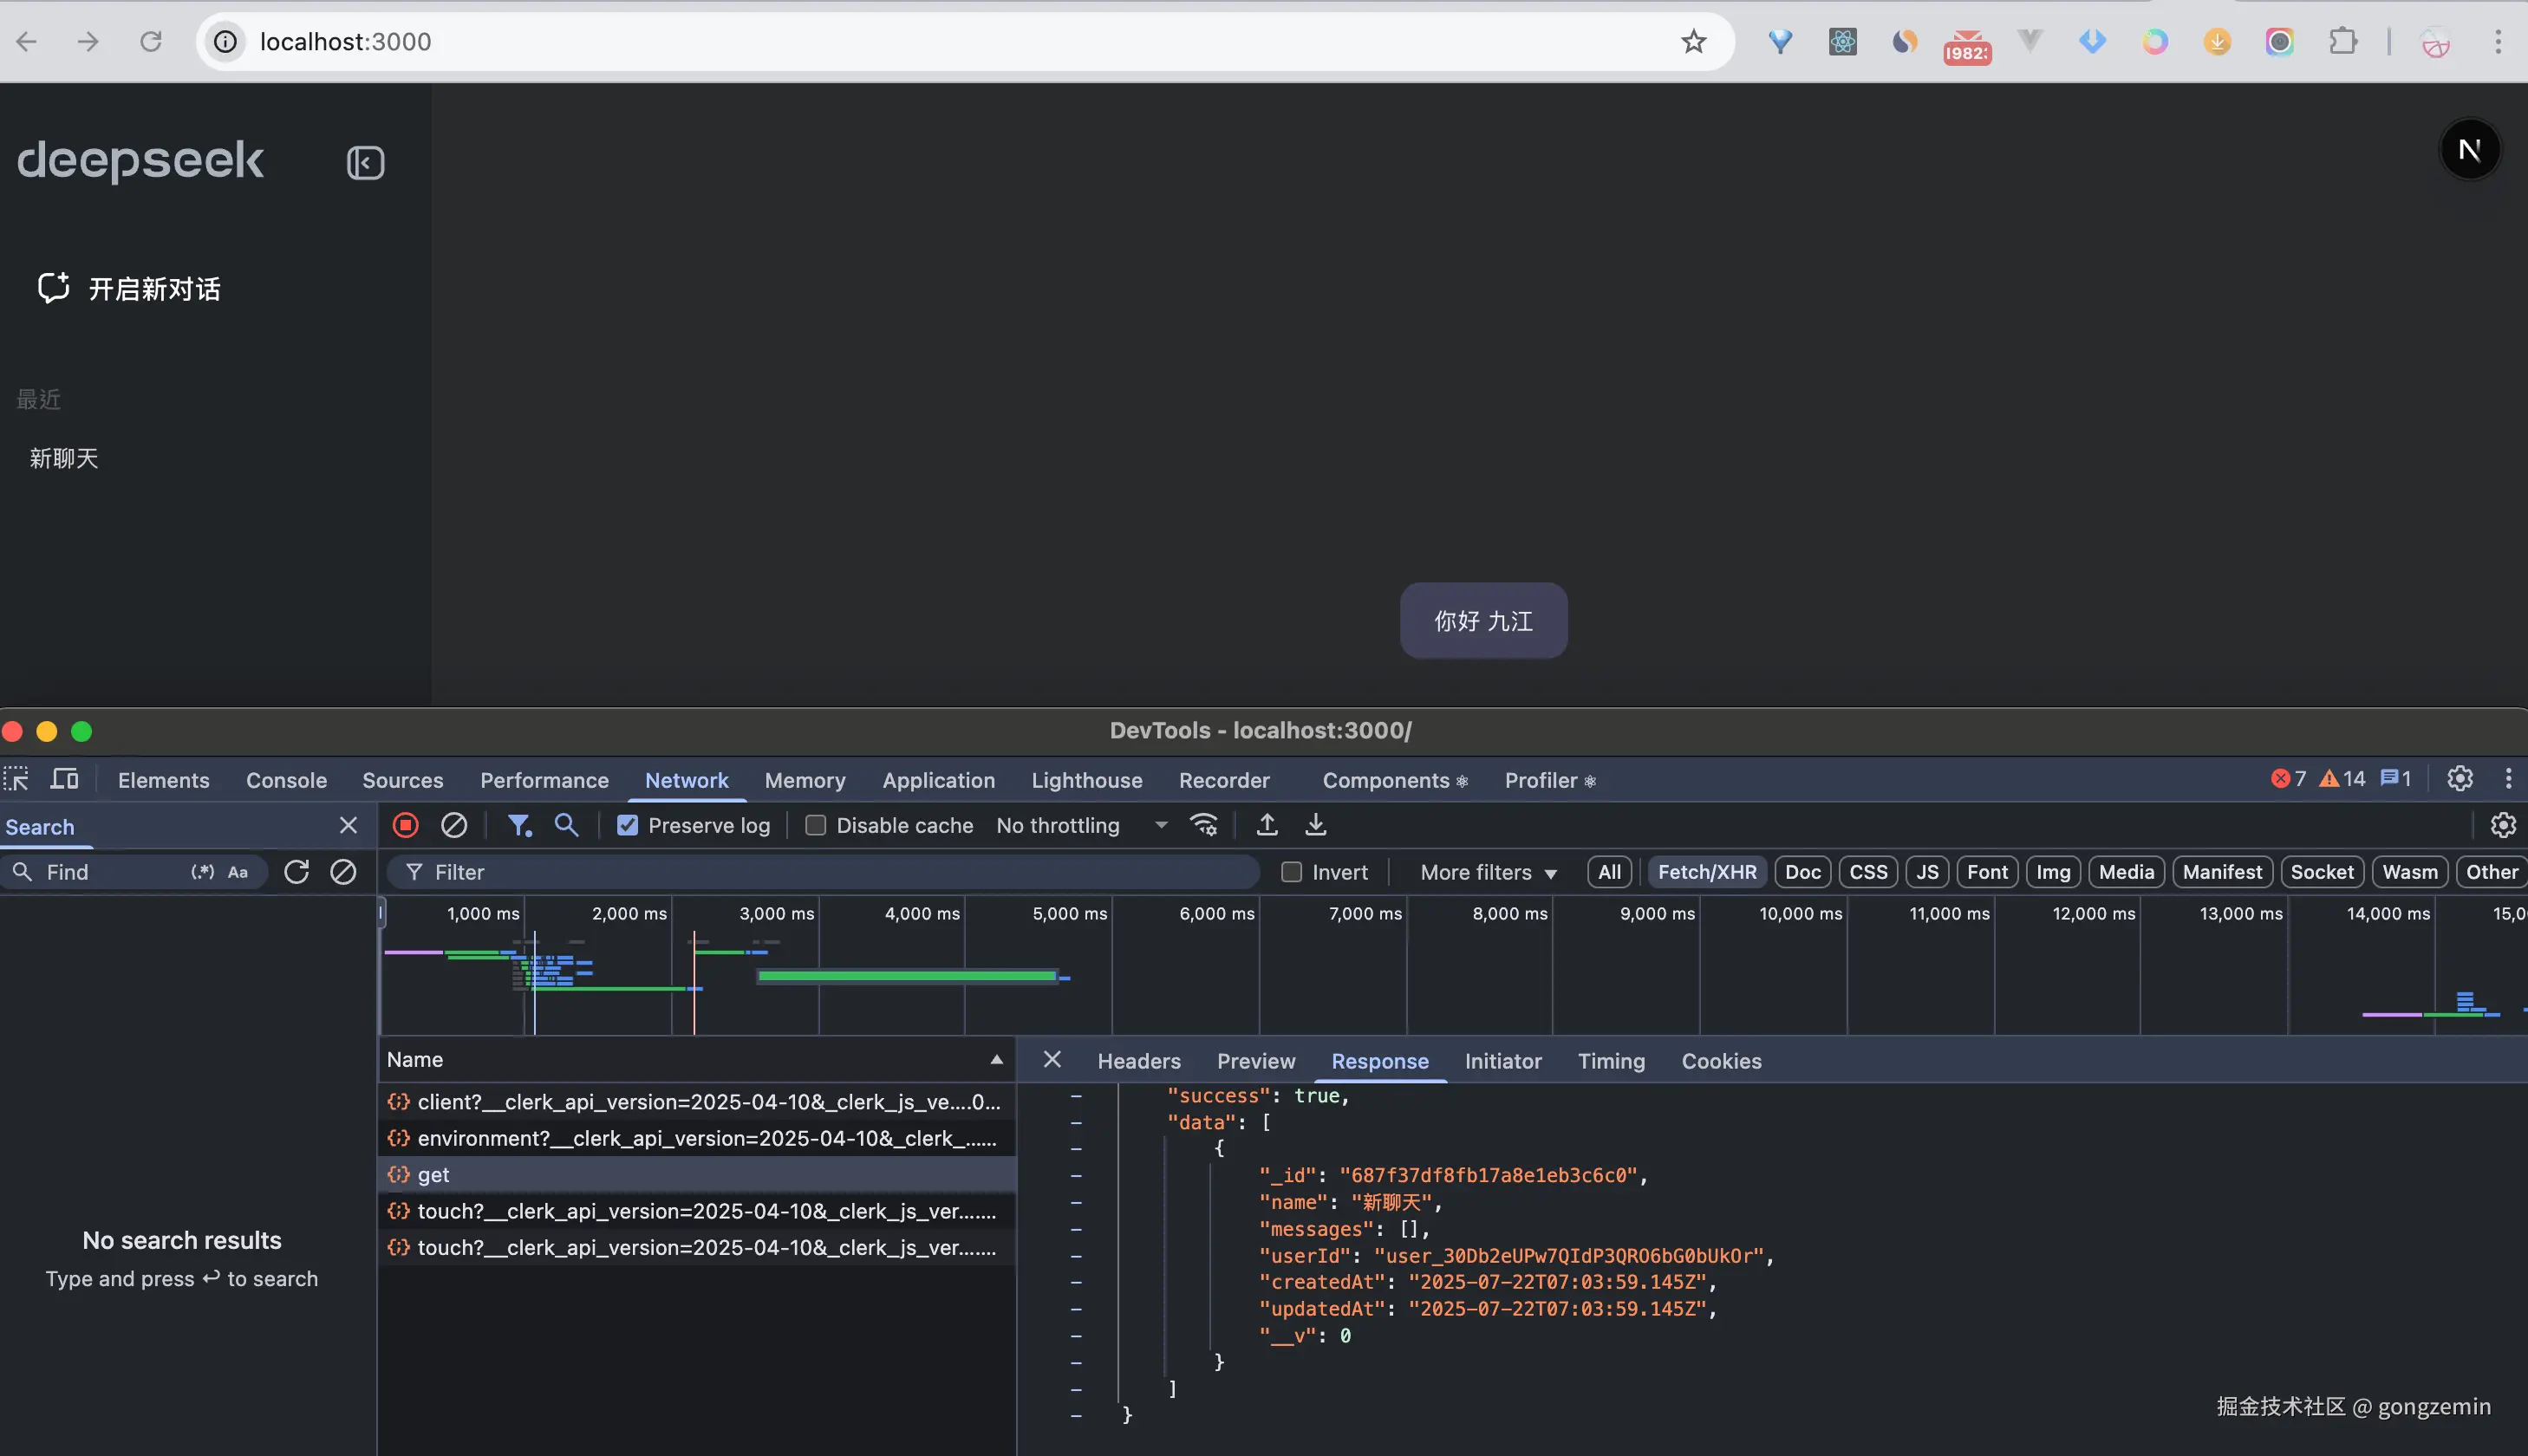Open network conditions wifi icon
Image resolution: width=2528 pixels, height=1456 pixels.
tap(1203, 825)
